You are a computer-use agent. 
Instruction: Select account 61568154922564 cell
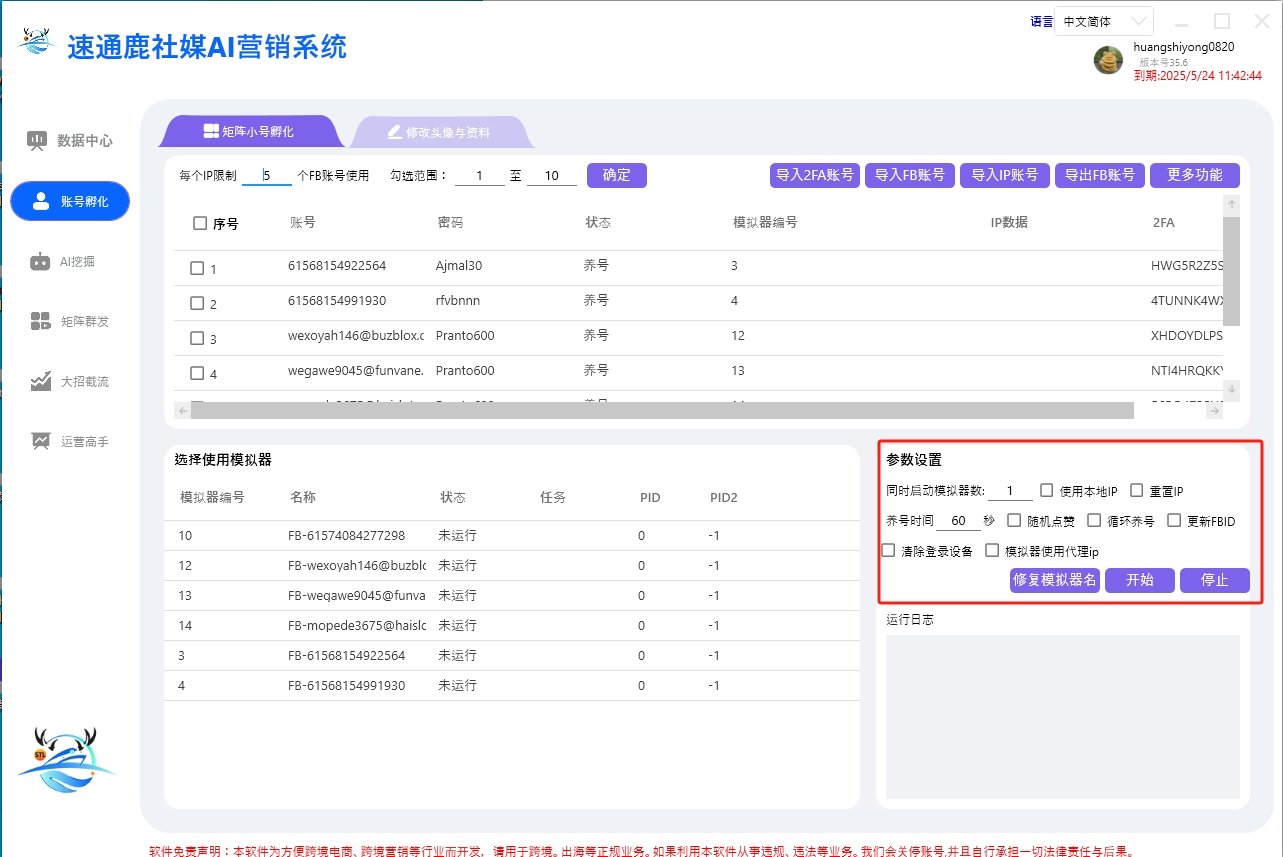pos(337,266)
